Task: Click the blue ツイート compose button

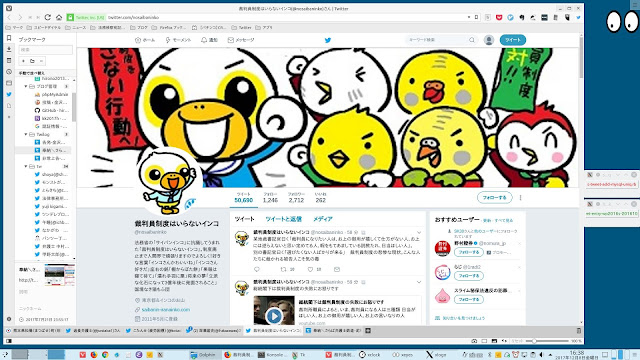Action: coord(513,40)
